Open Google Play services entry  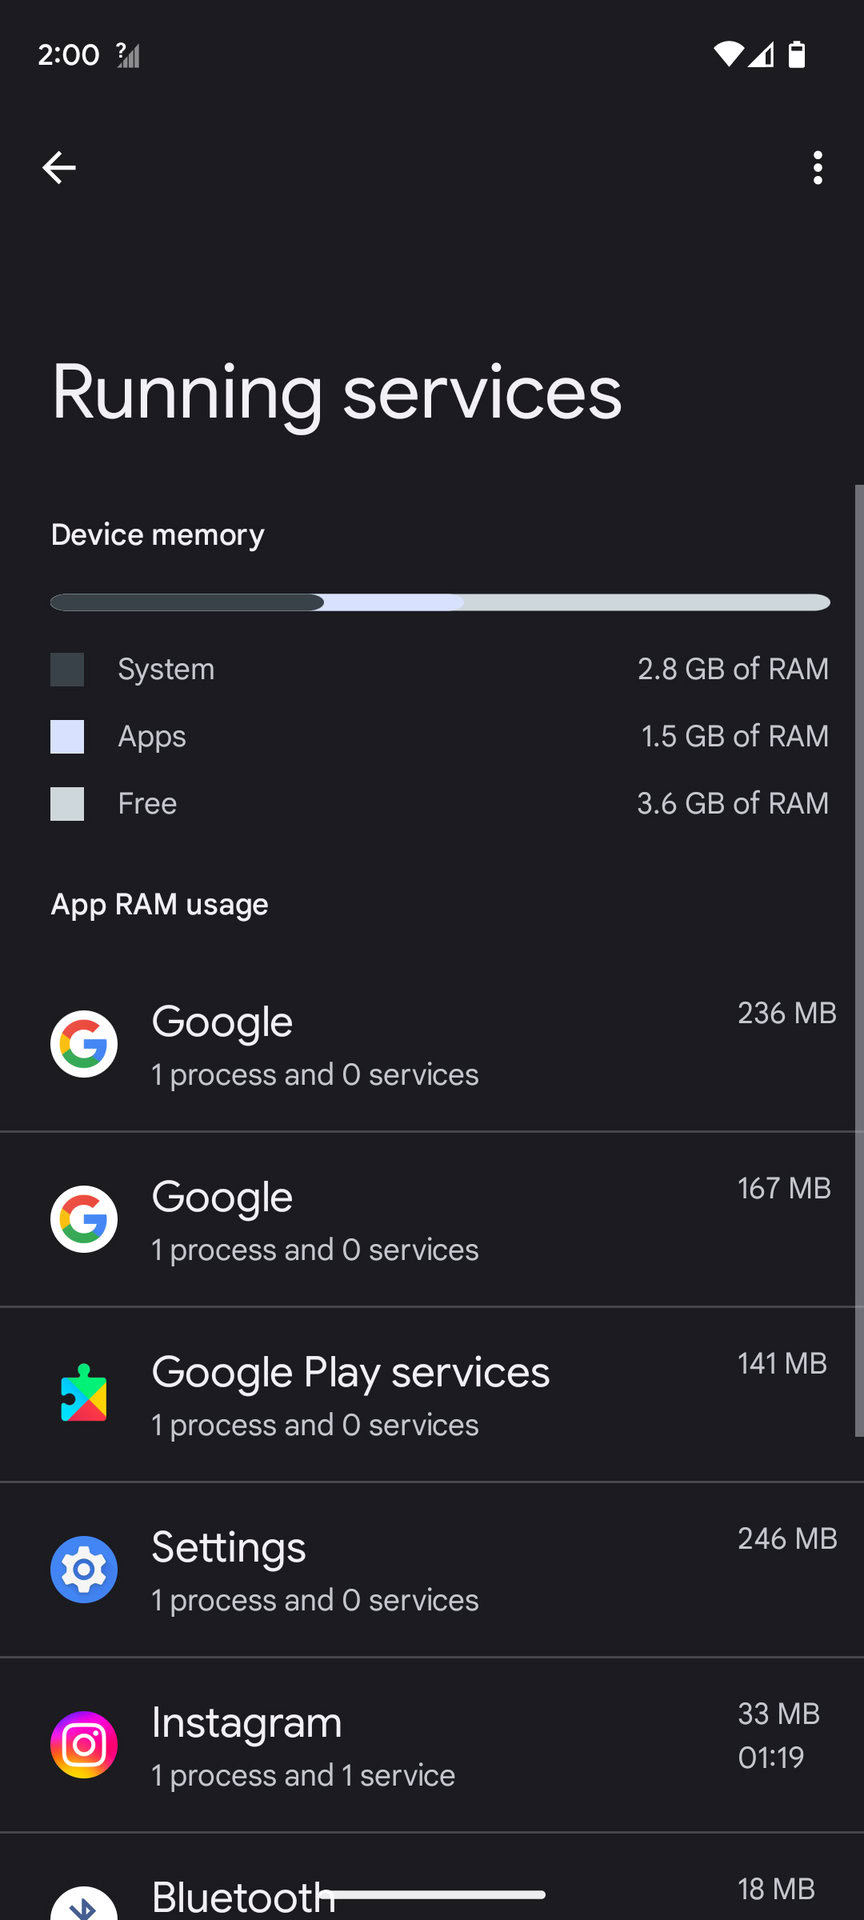tap(350, 1394)
